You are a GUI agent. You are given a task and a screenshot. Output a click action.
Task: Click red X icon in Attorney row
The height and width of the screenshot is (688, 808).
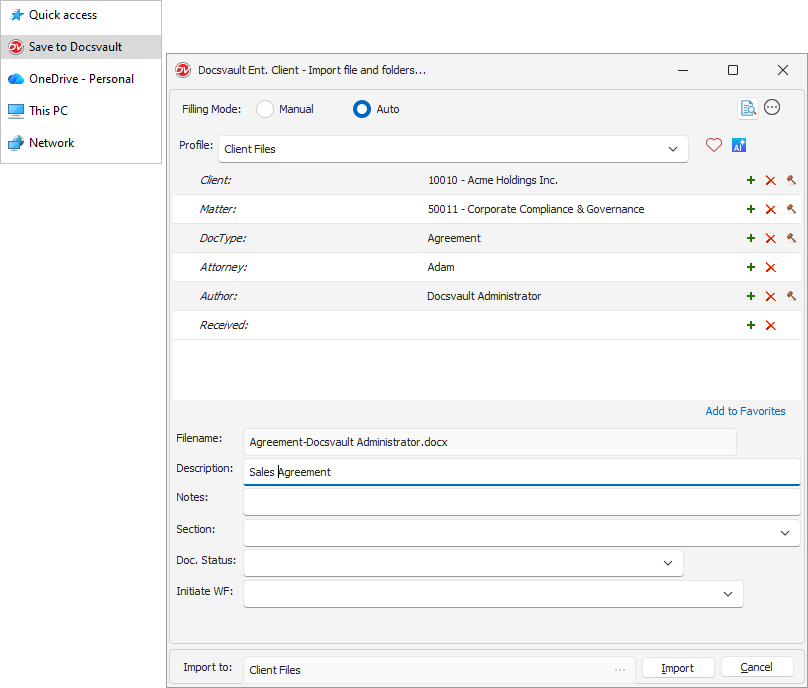[770, 267]
